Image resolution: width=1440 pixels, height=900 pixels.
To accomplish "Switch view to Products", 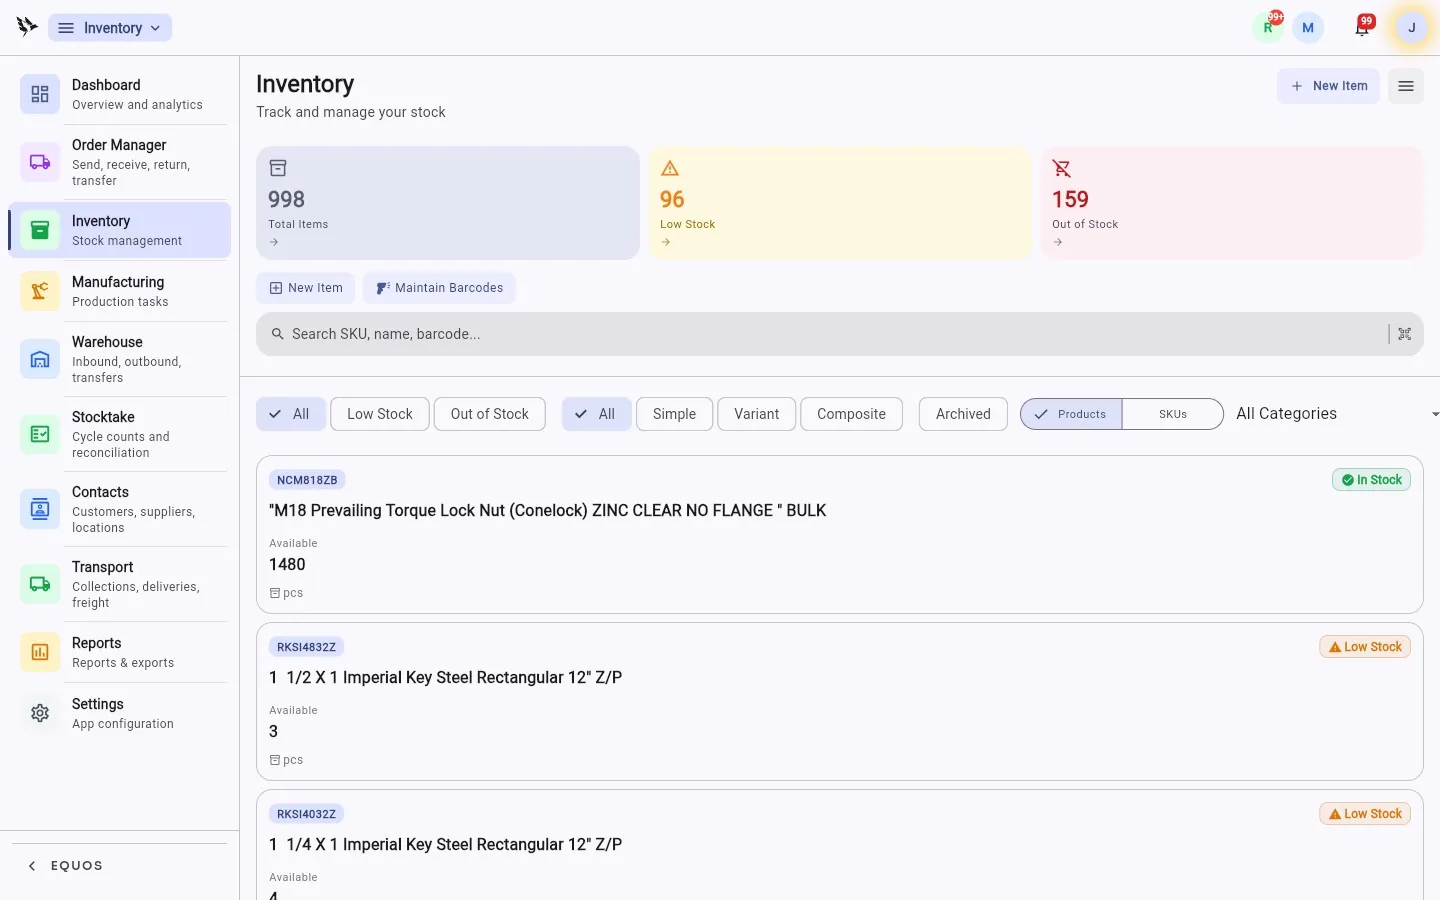I will (x=1071, y=414).
